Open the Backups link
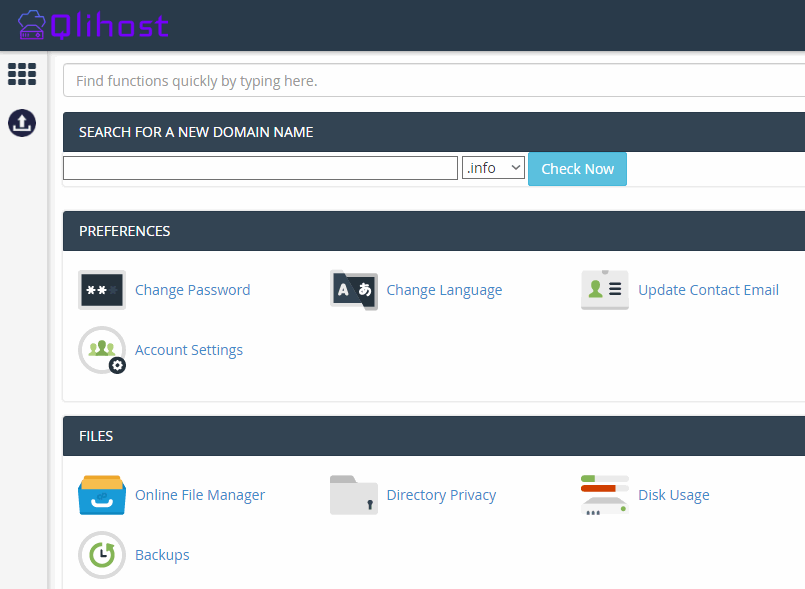 162,555
